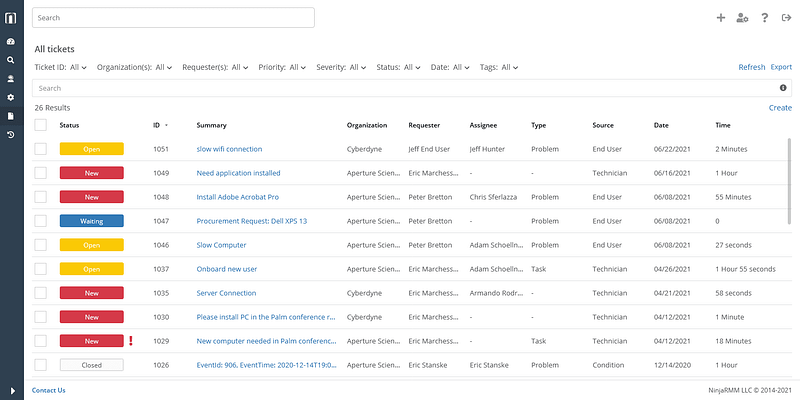800x400 pixels.
Task: Click the logout icon in header
Action: point(786,18)
